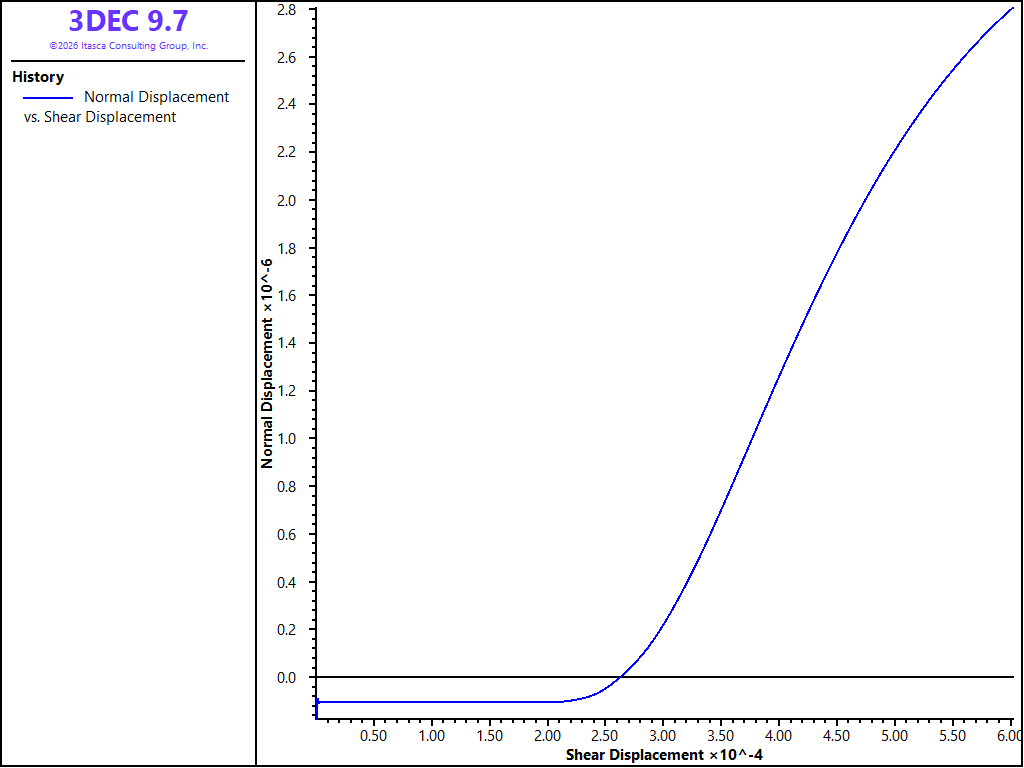The height and width of the screenshot is (768, 1024).
Task: Click the 4.50 tick label on x-axis
Action: [x=836, y=735]
